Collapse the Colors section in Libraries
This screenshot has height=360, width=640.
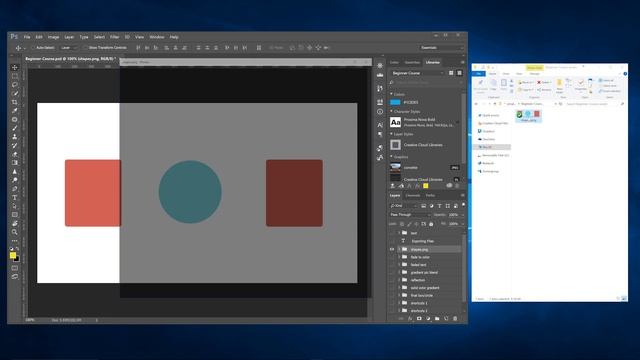[391, 94]
